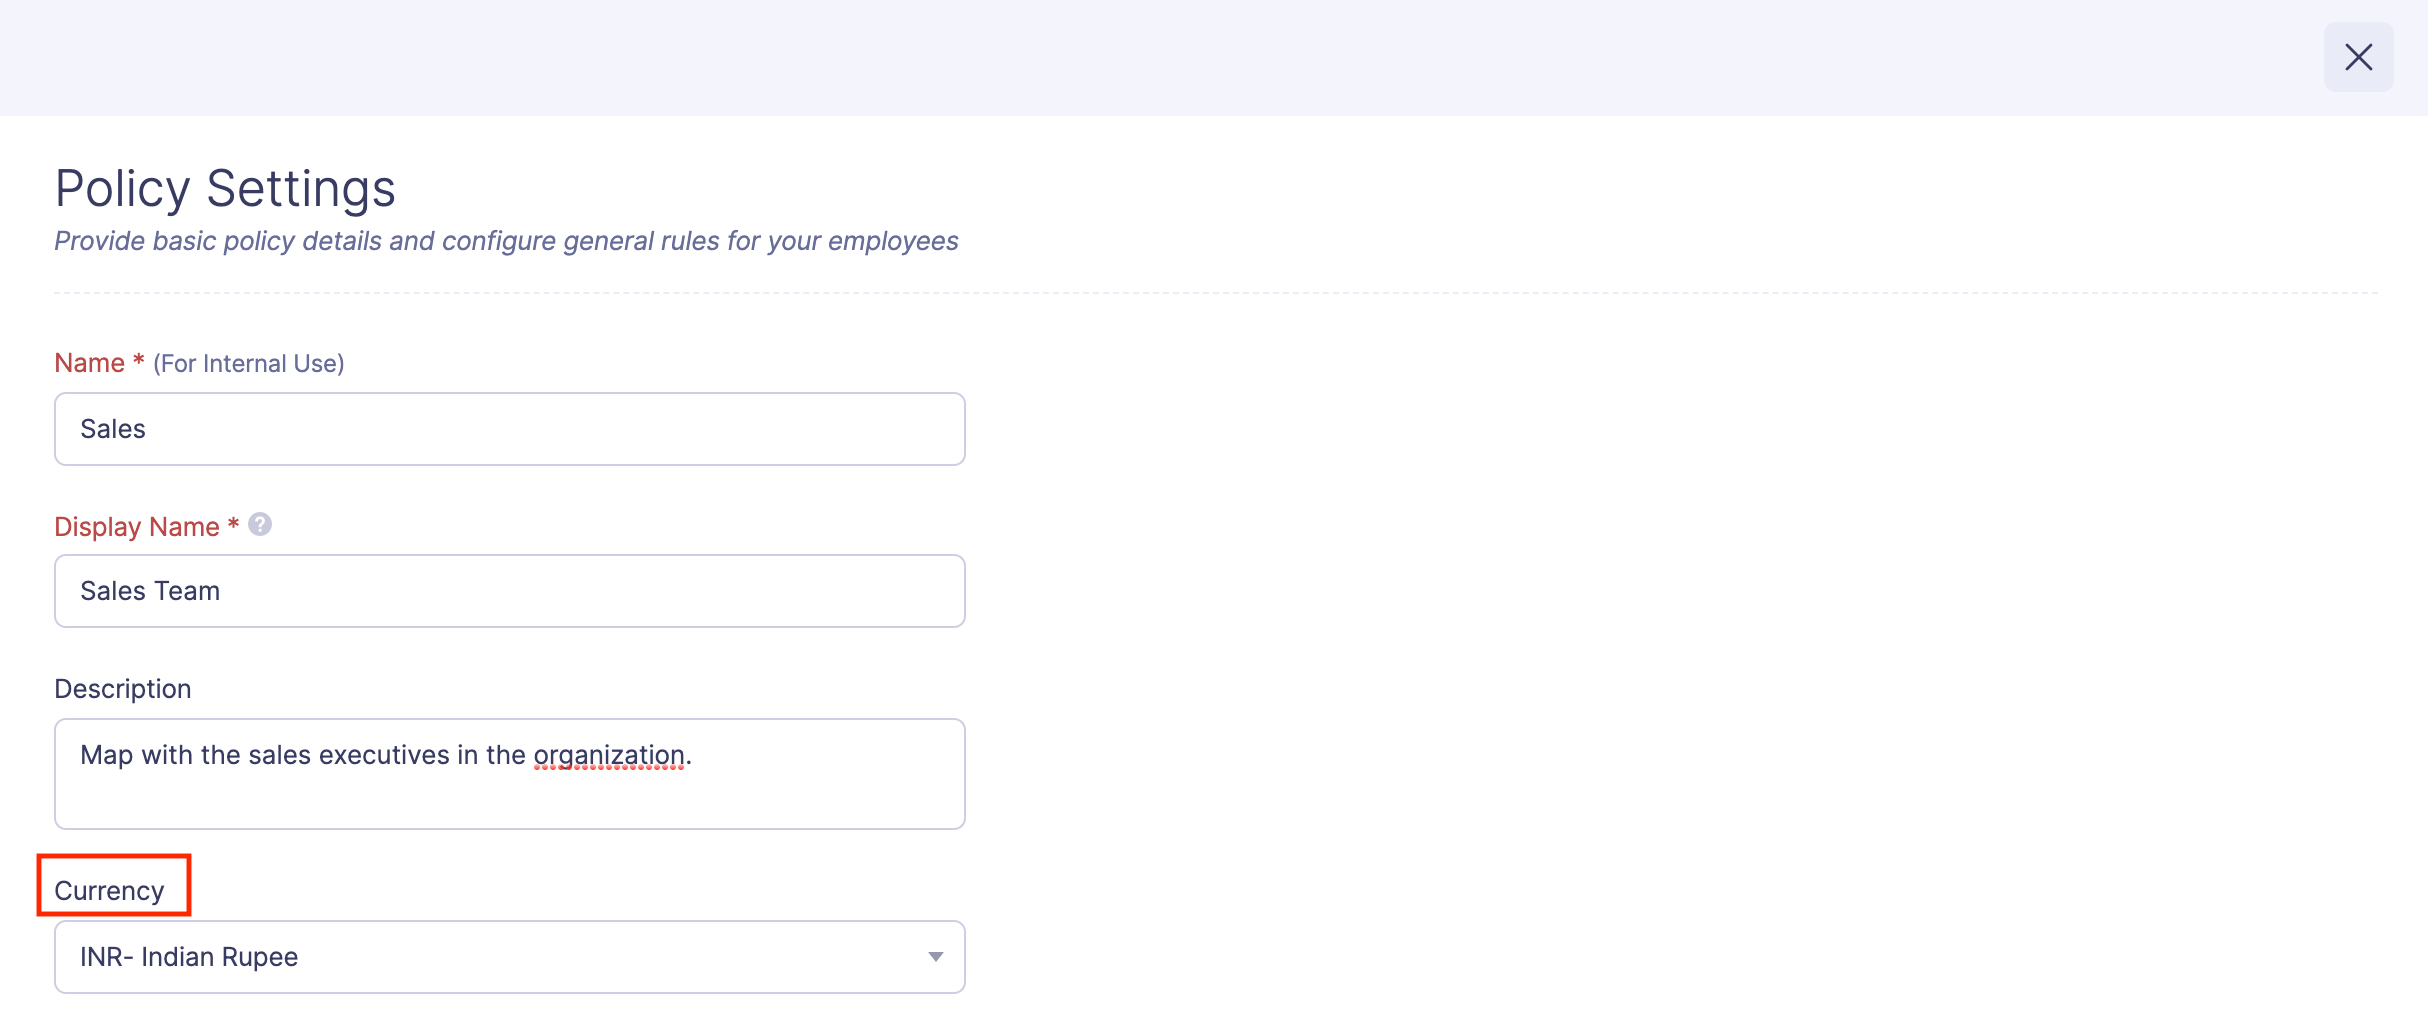This screenshot has width=2428, height=1016.
Task: Open the INR- Indian Rupee currency dropdown
Action: pos(509,957)
